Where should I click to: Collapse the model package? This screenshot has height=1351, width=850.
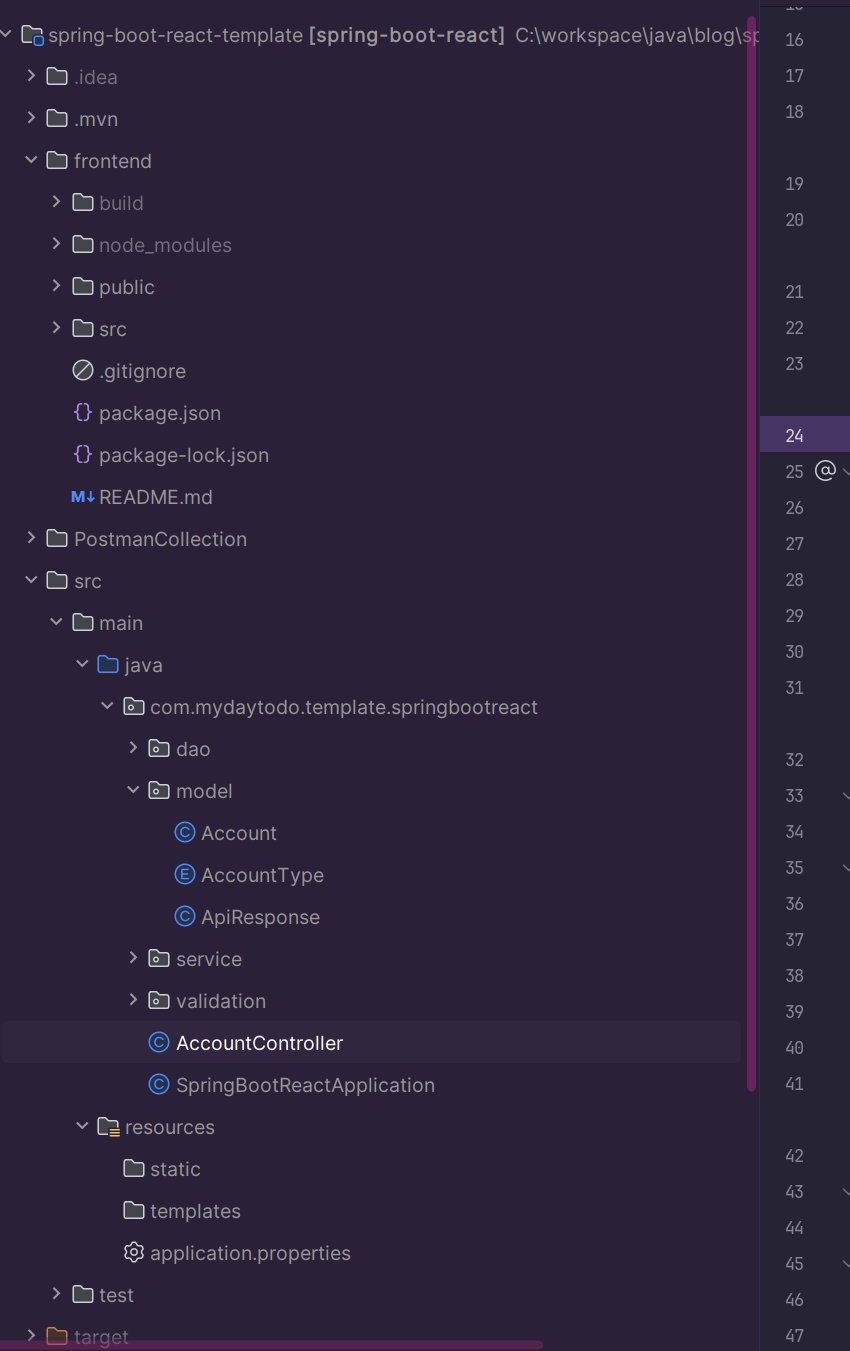coord(132,790)
